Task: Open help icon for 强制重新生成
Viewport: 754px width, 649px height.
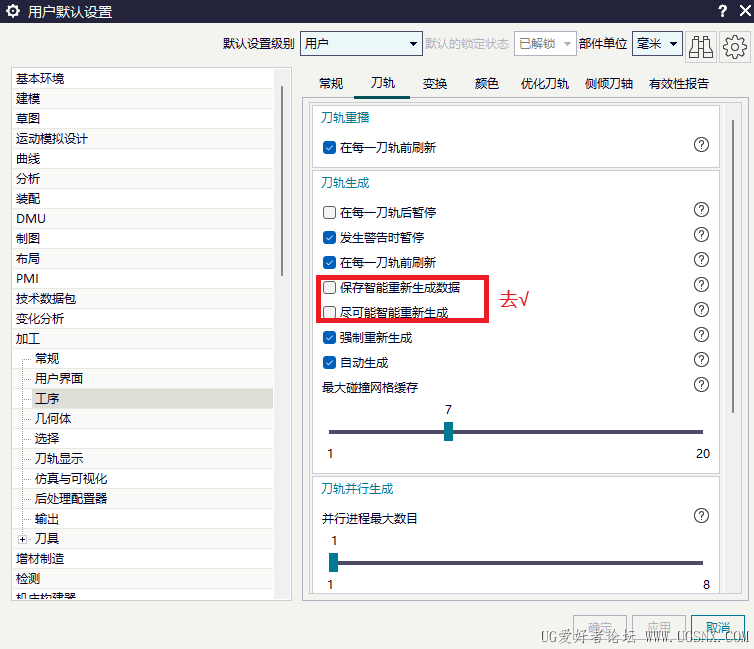Action: [701, 335]
